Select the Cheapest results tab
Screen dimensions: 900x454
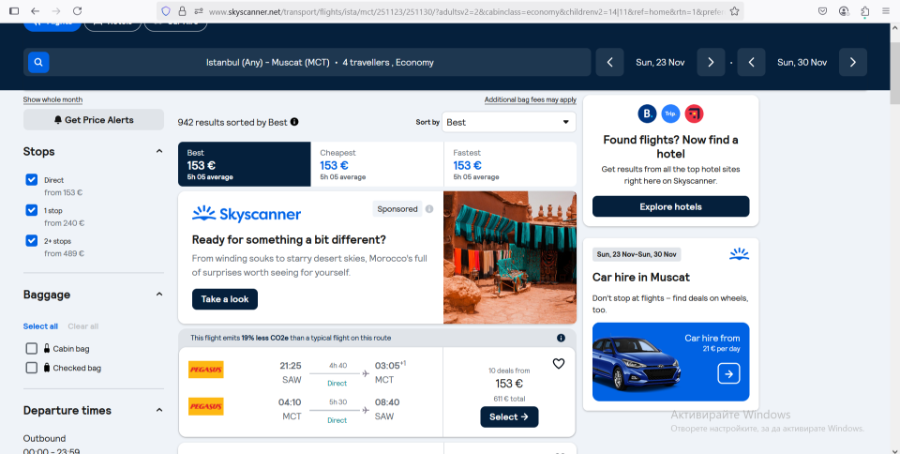(x=377, y=164)
